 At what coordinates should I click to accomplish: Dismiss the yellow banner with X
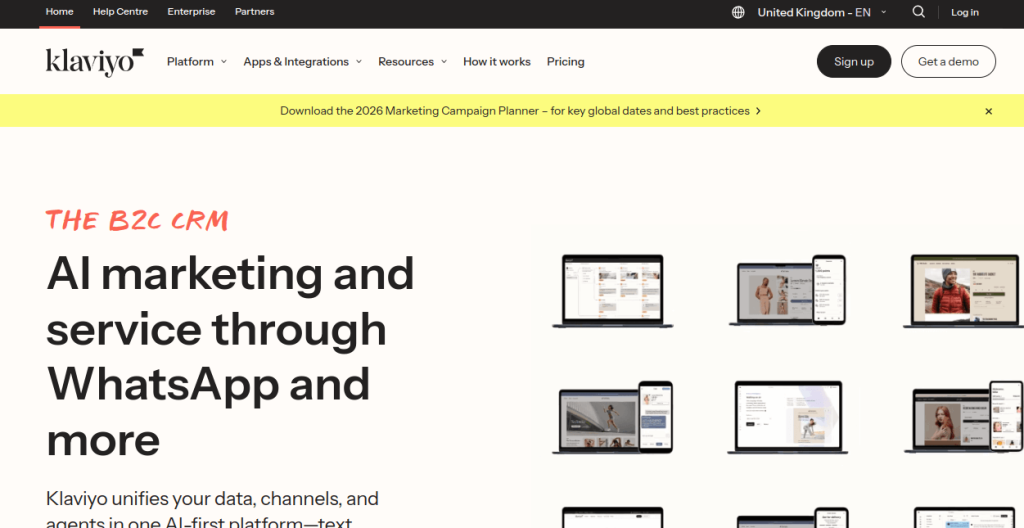(989, 111)
